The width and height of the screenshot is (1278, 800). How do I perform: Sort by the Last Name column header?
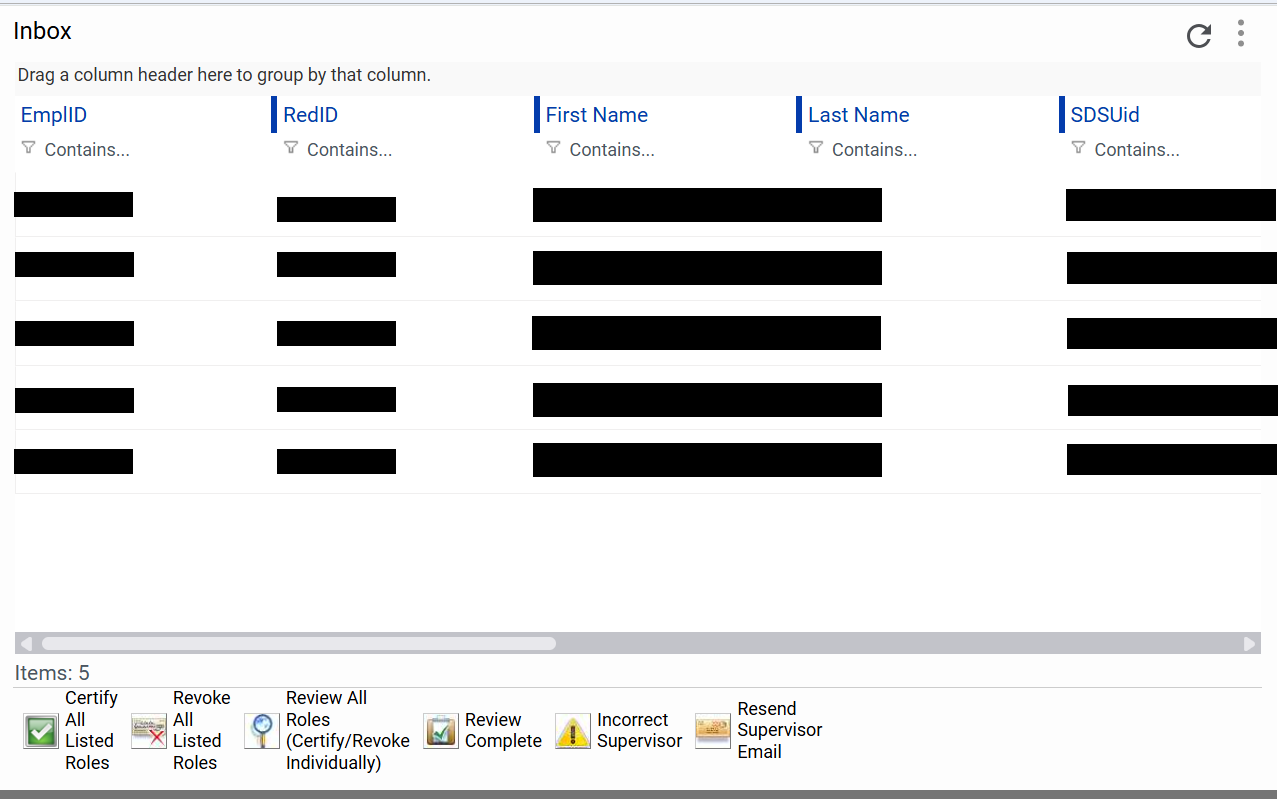click(858, 115)
